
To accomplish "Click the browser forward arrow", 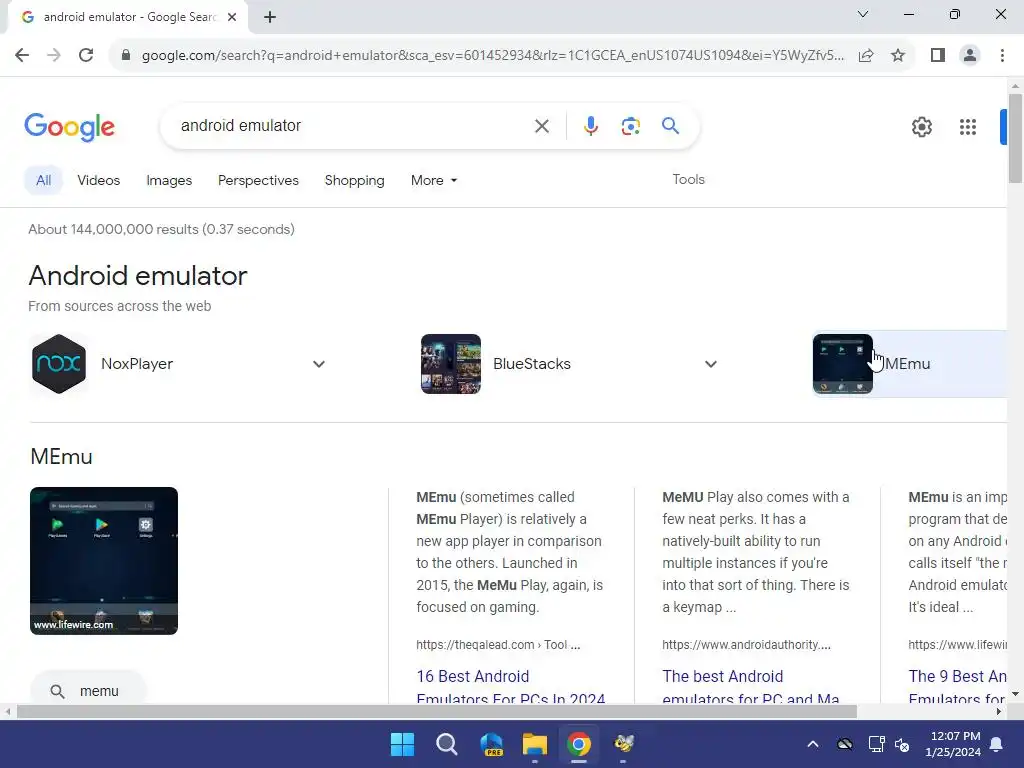I will 54,55.
